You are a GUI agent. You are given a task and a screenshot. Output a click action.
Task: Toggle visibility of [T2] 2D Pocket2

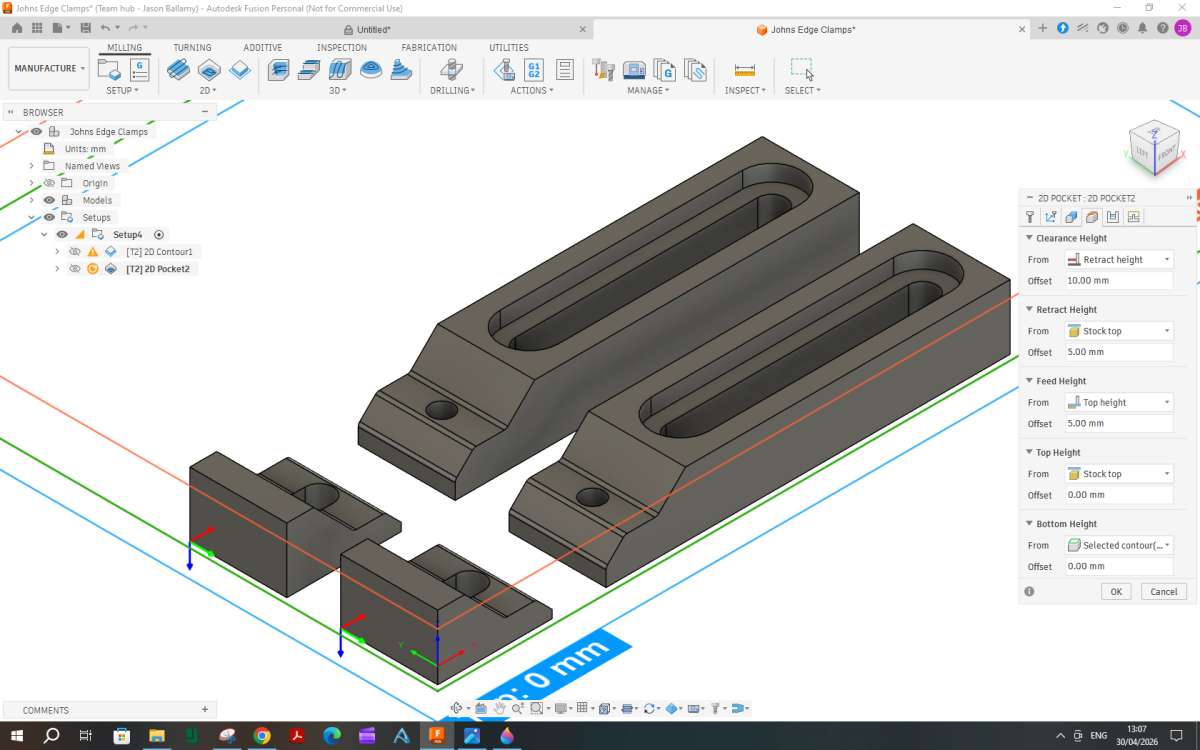tap(75, 268)
